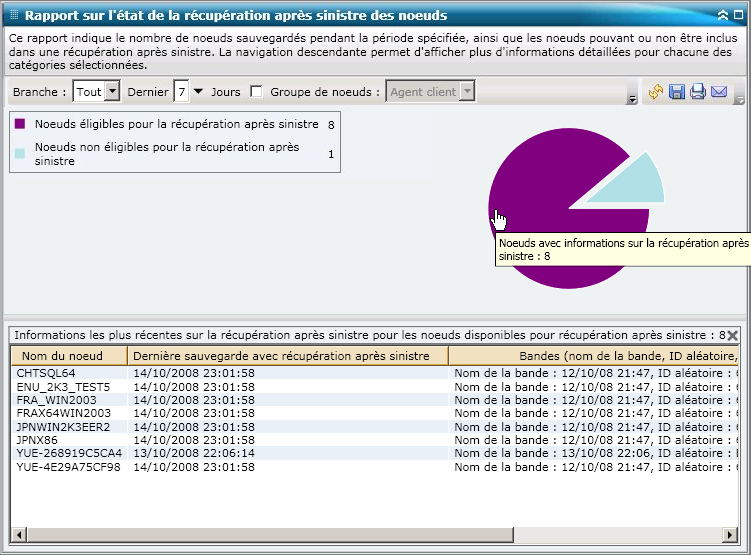
Task: Email the report using the envelope icon
Action: click(x=719, y=91)
